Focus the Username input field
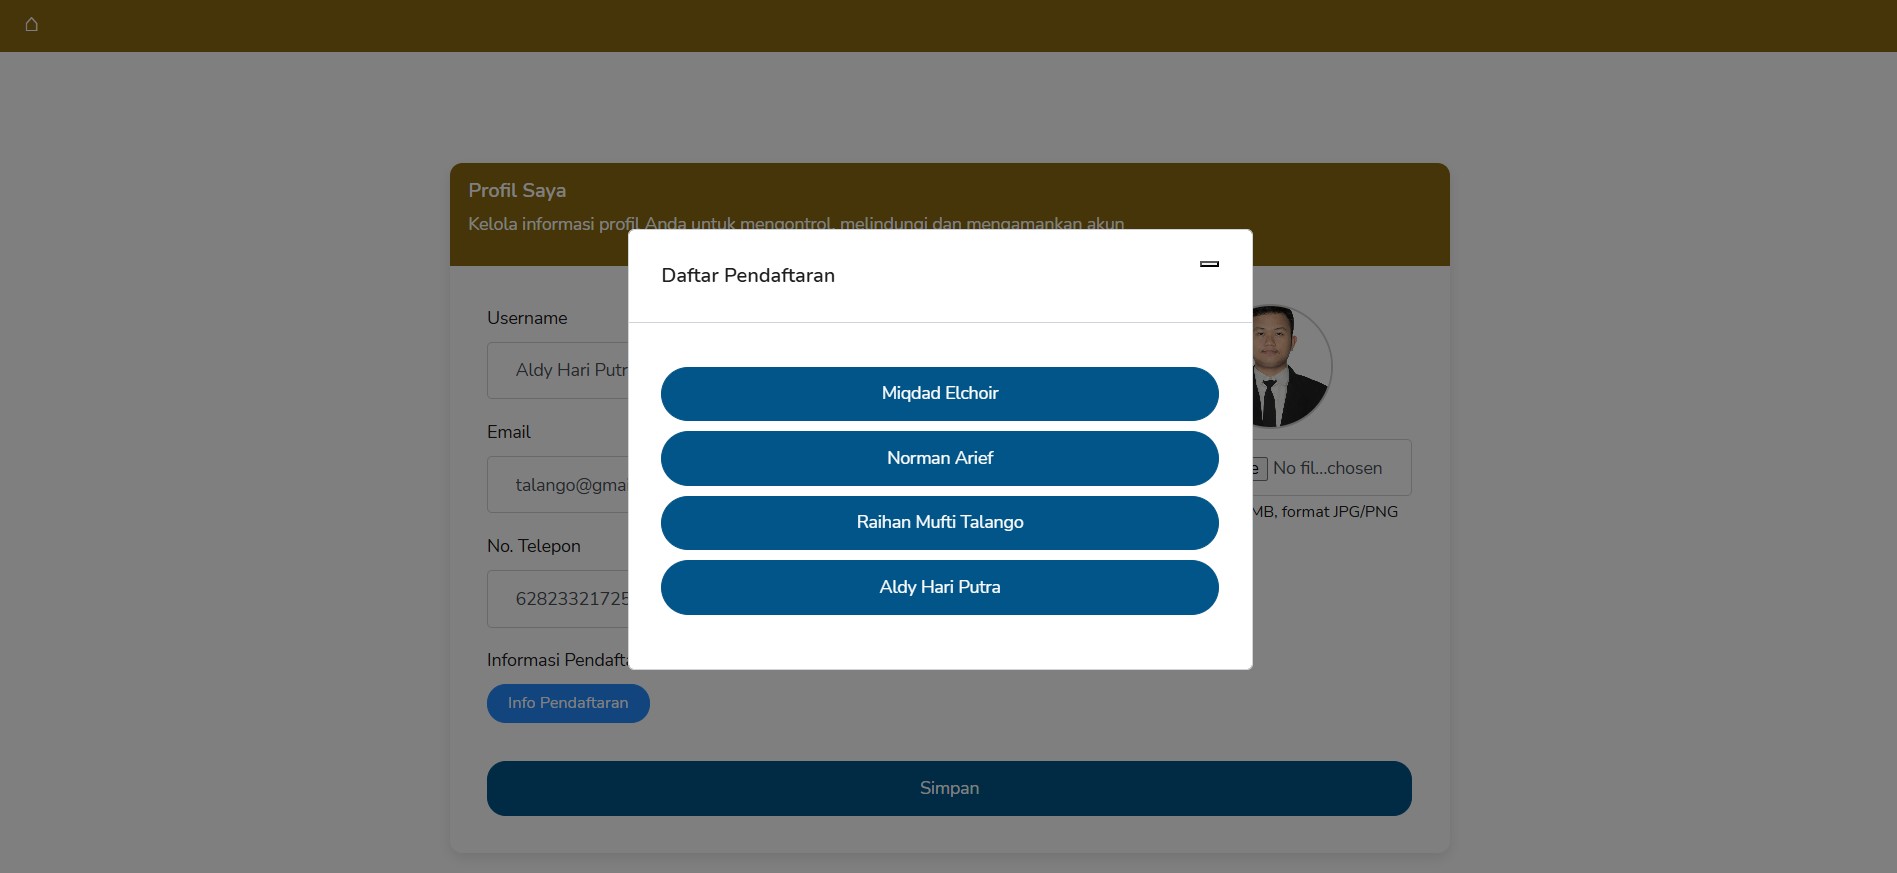 558,371
